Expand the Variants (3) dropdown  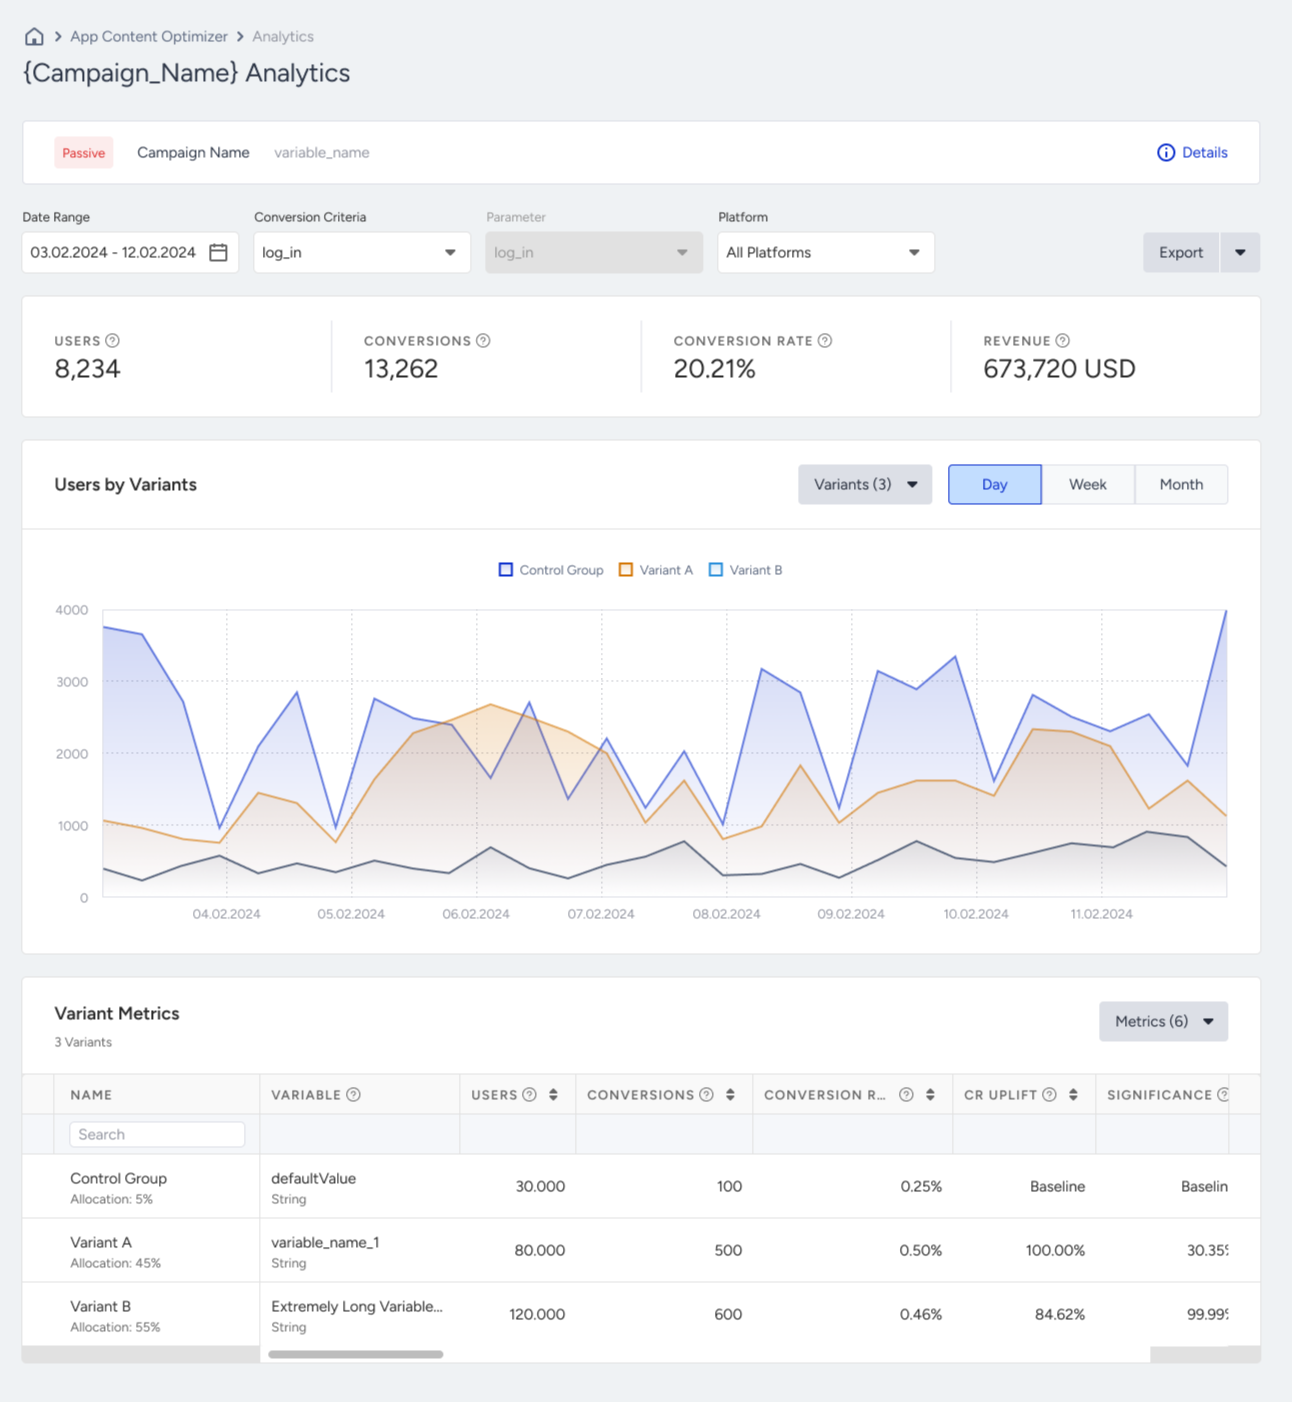point(865,485)
